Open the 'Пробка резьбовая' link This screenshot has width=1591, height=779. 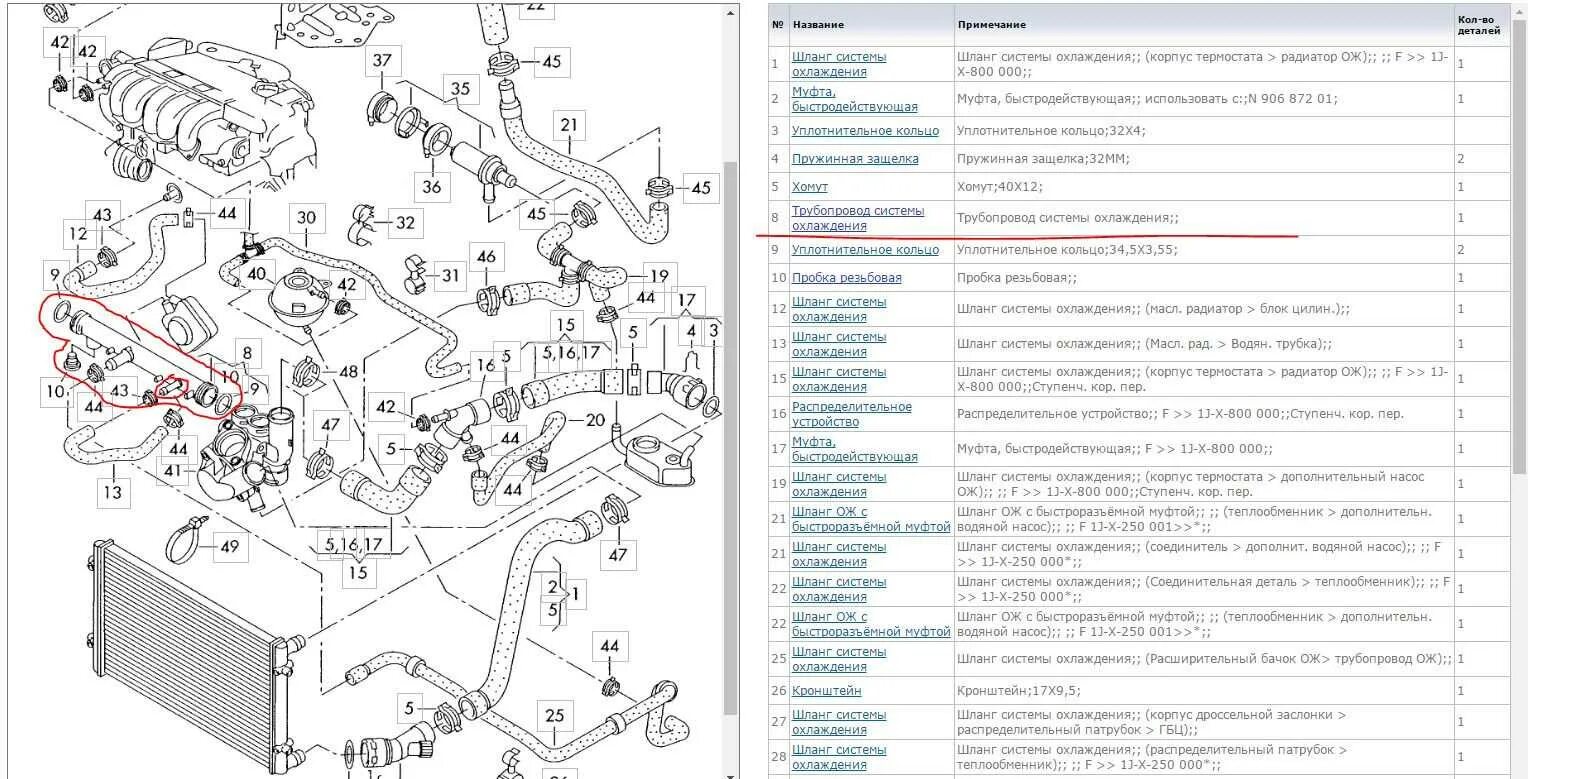point(846,278)
